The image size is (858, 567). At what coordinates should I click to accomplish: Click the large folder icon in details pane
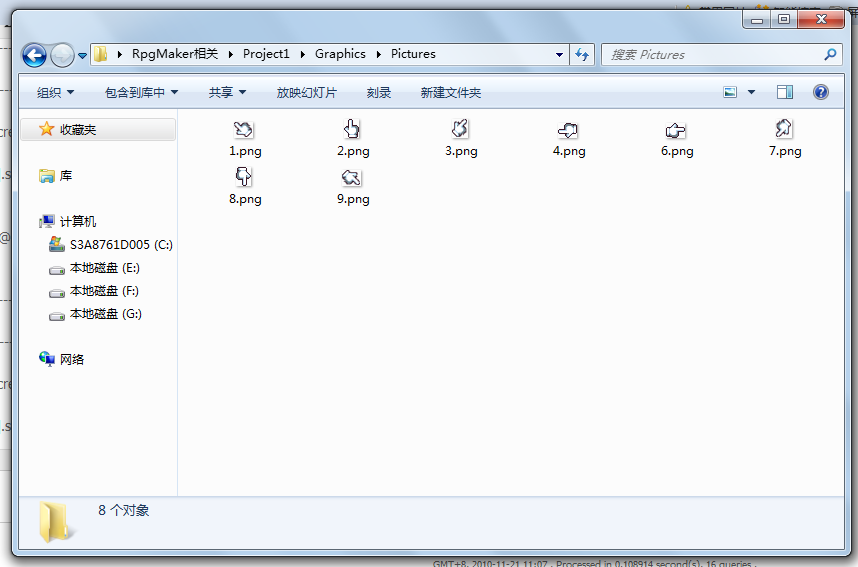click(54, 523)
